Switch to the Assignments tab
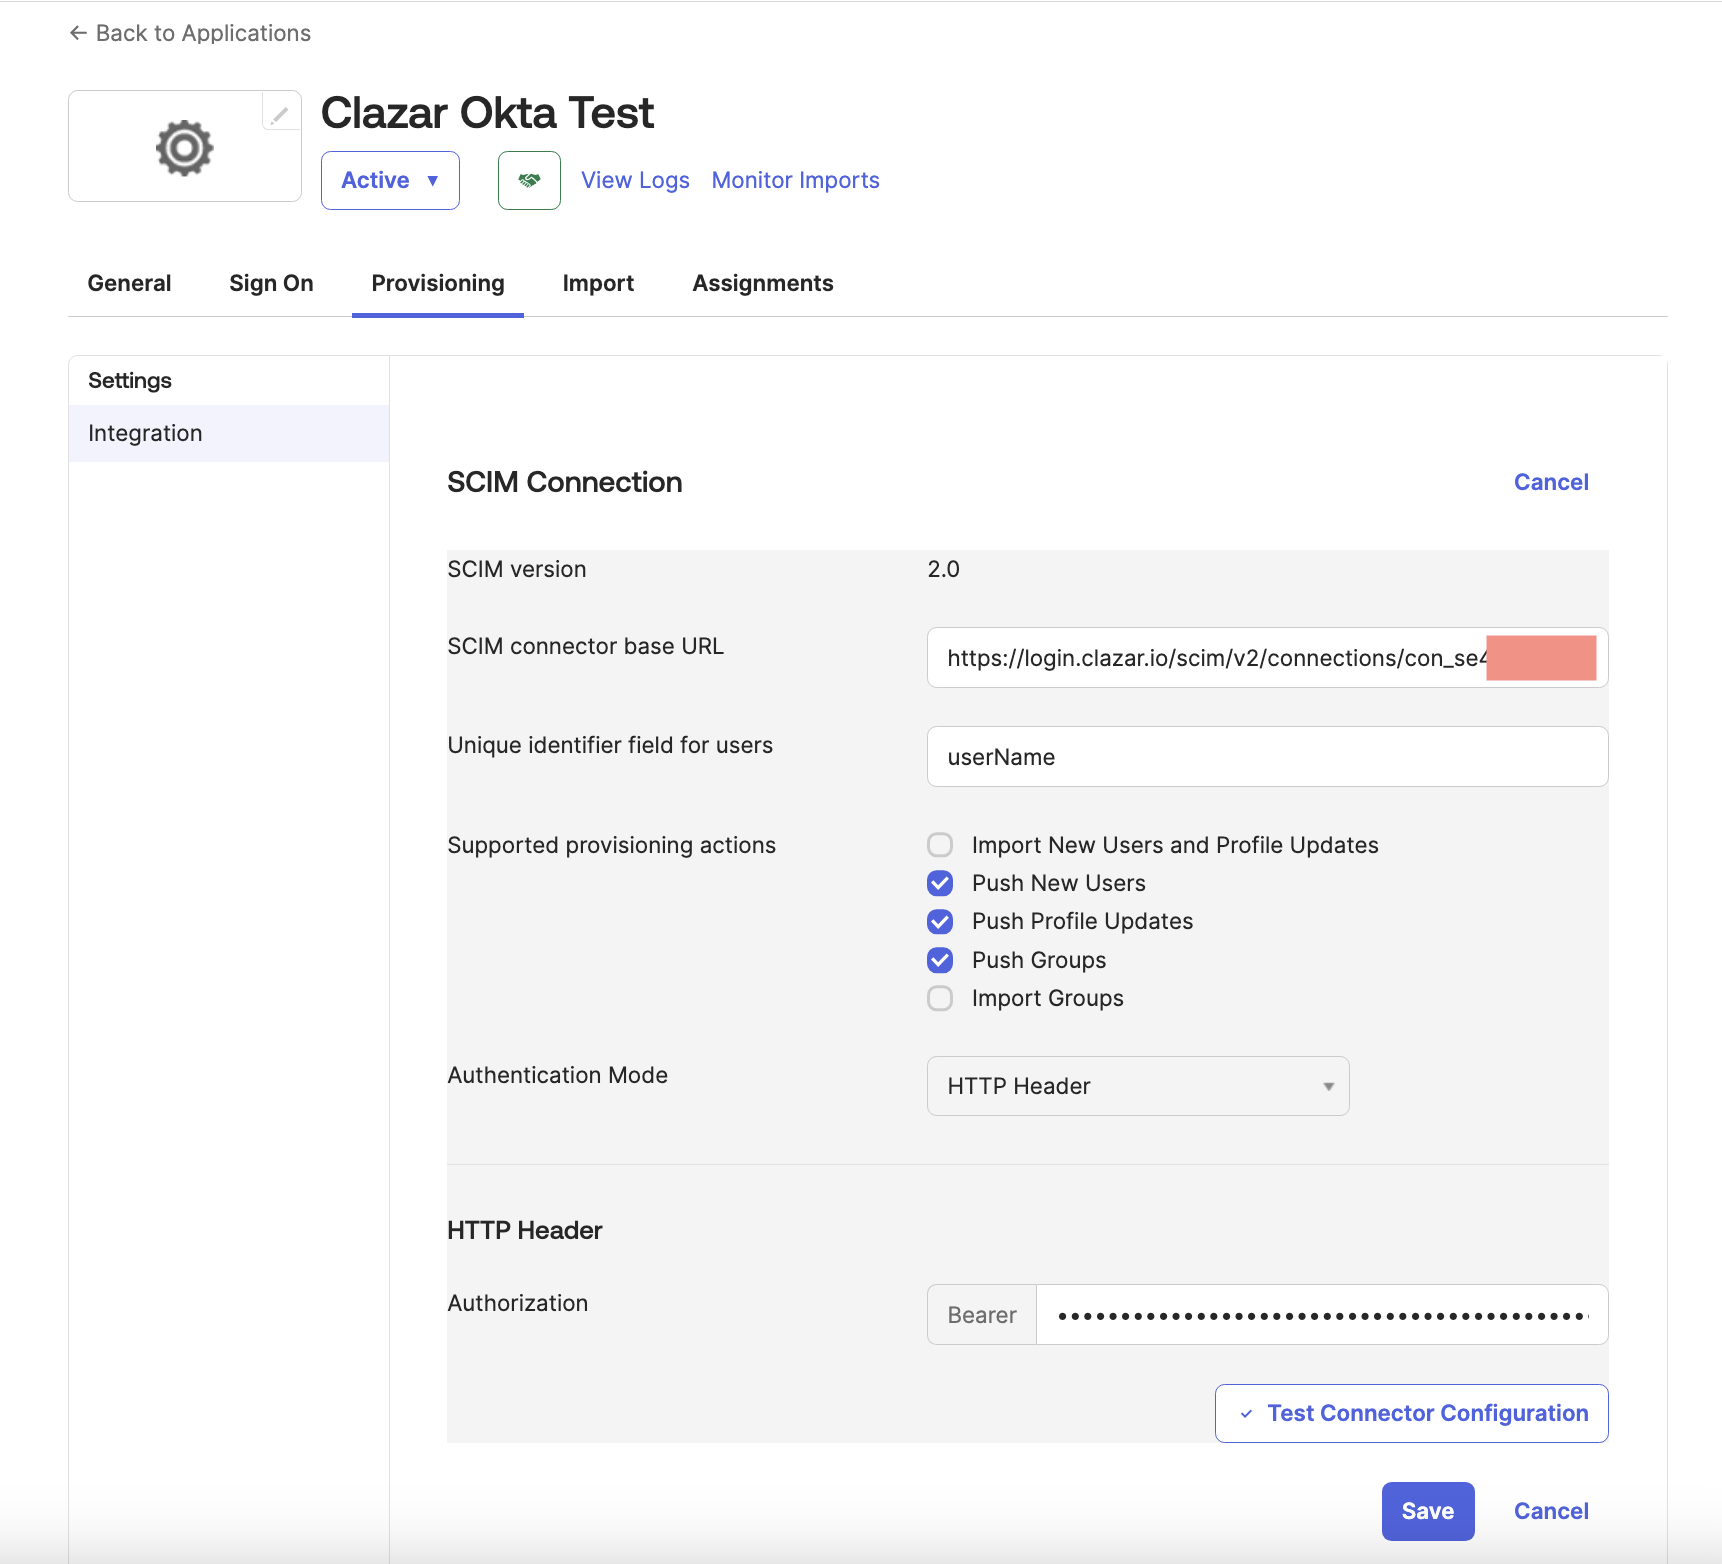The width and height of the screenshot is (1722, 1564). [x=763, y=283]
